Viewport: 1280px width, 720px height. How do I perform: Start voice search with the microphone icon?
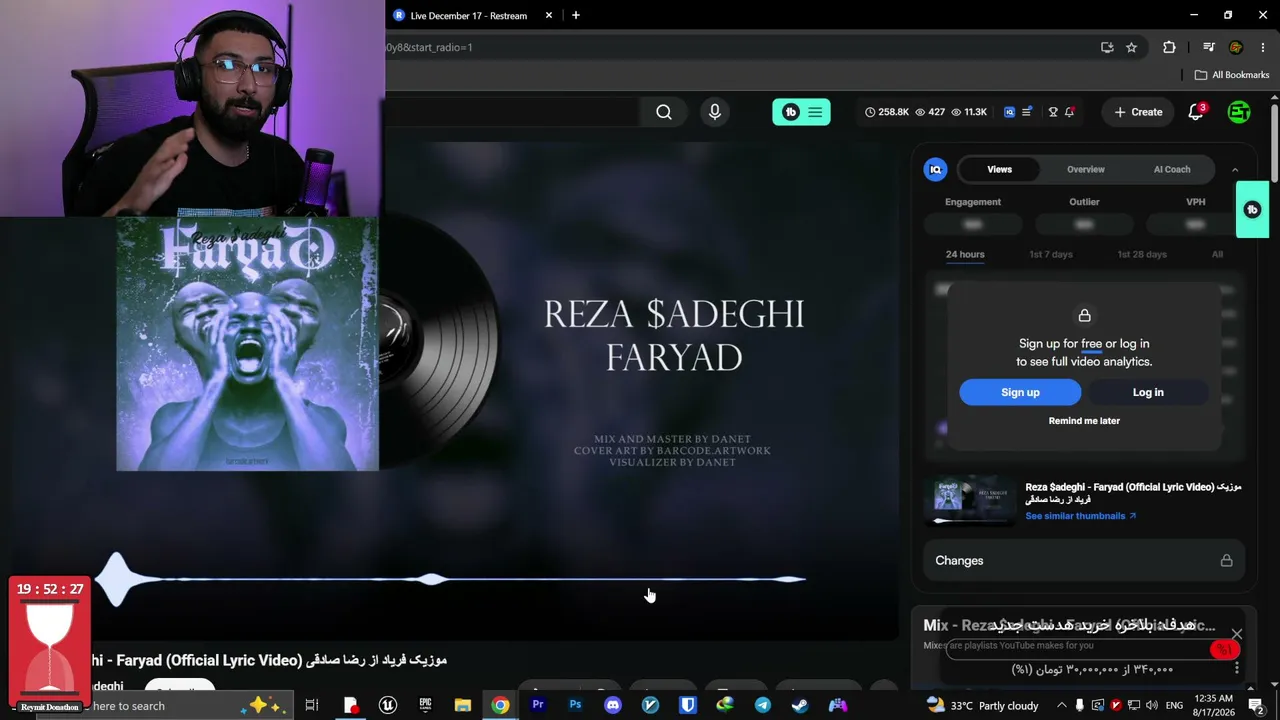pyautogui.click(x=715, y=112)
